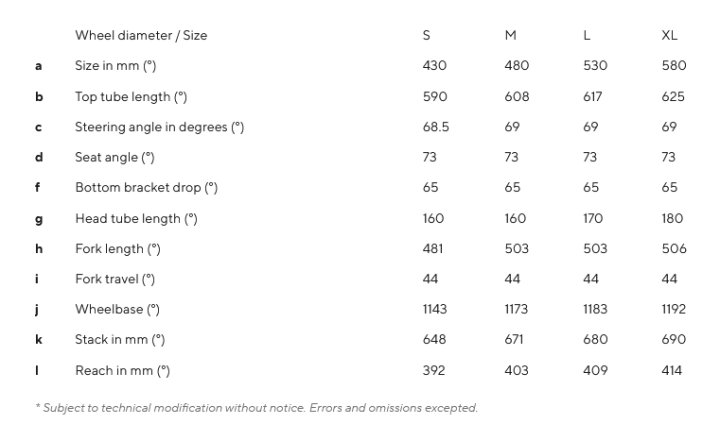
Task: Click the 'Top tube length' row label
Action: tap(131, 97)
